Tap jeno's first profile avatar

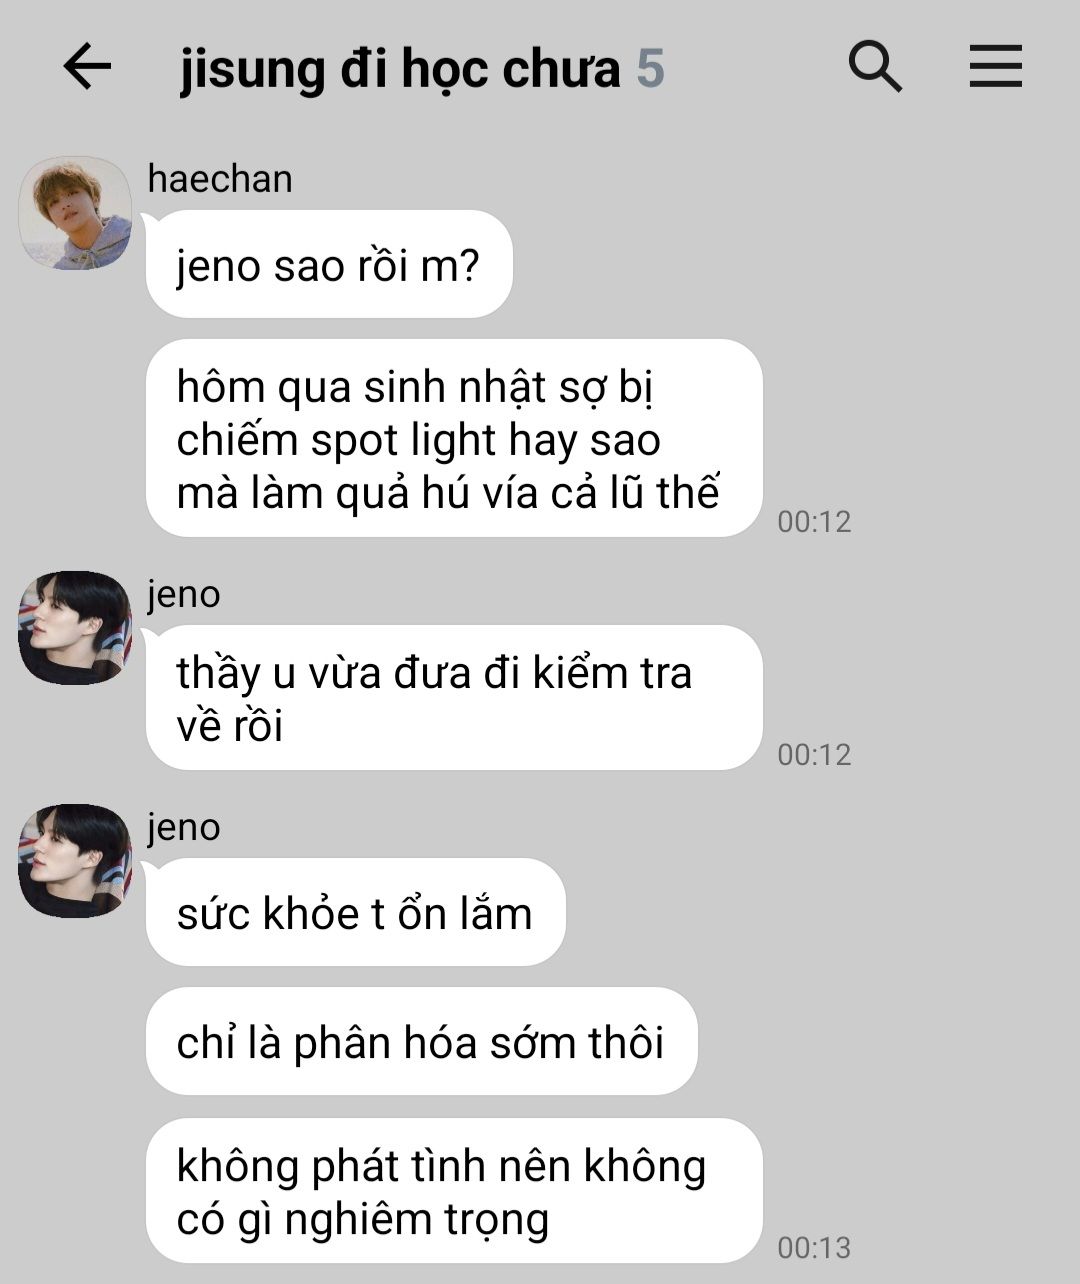75,628
